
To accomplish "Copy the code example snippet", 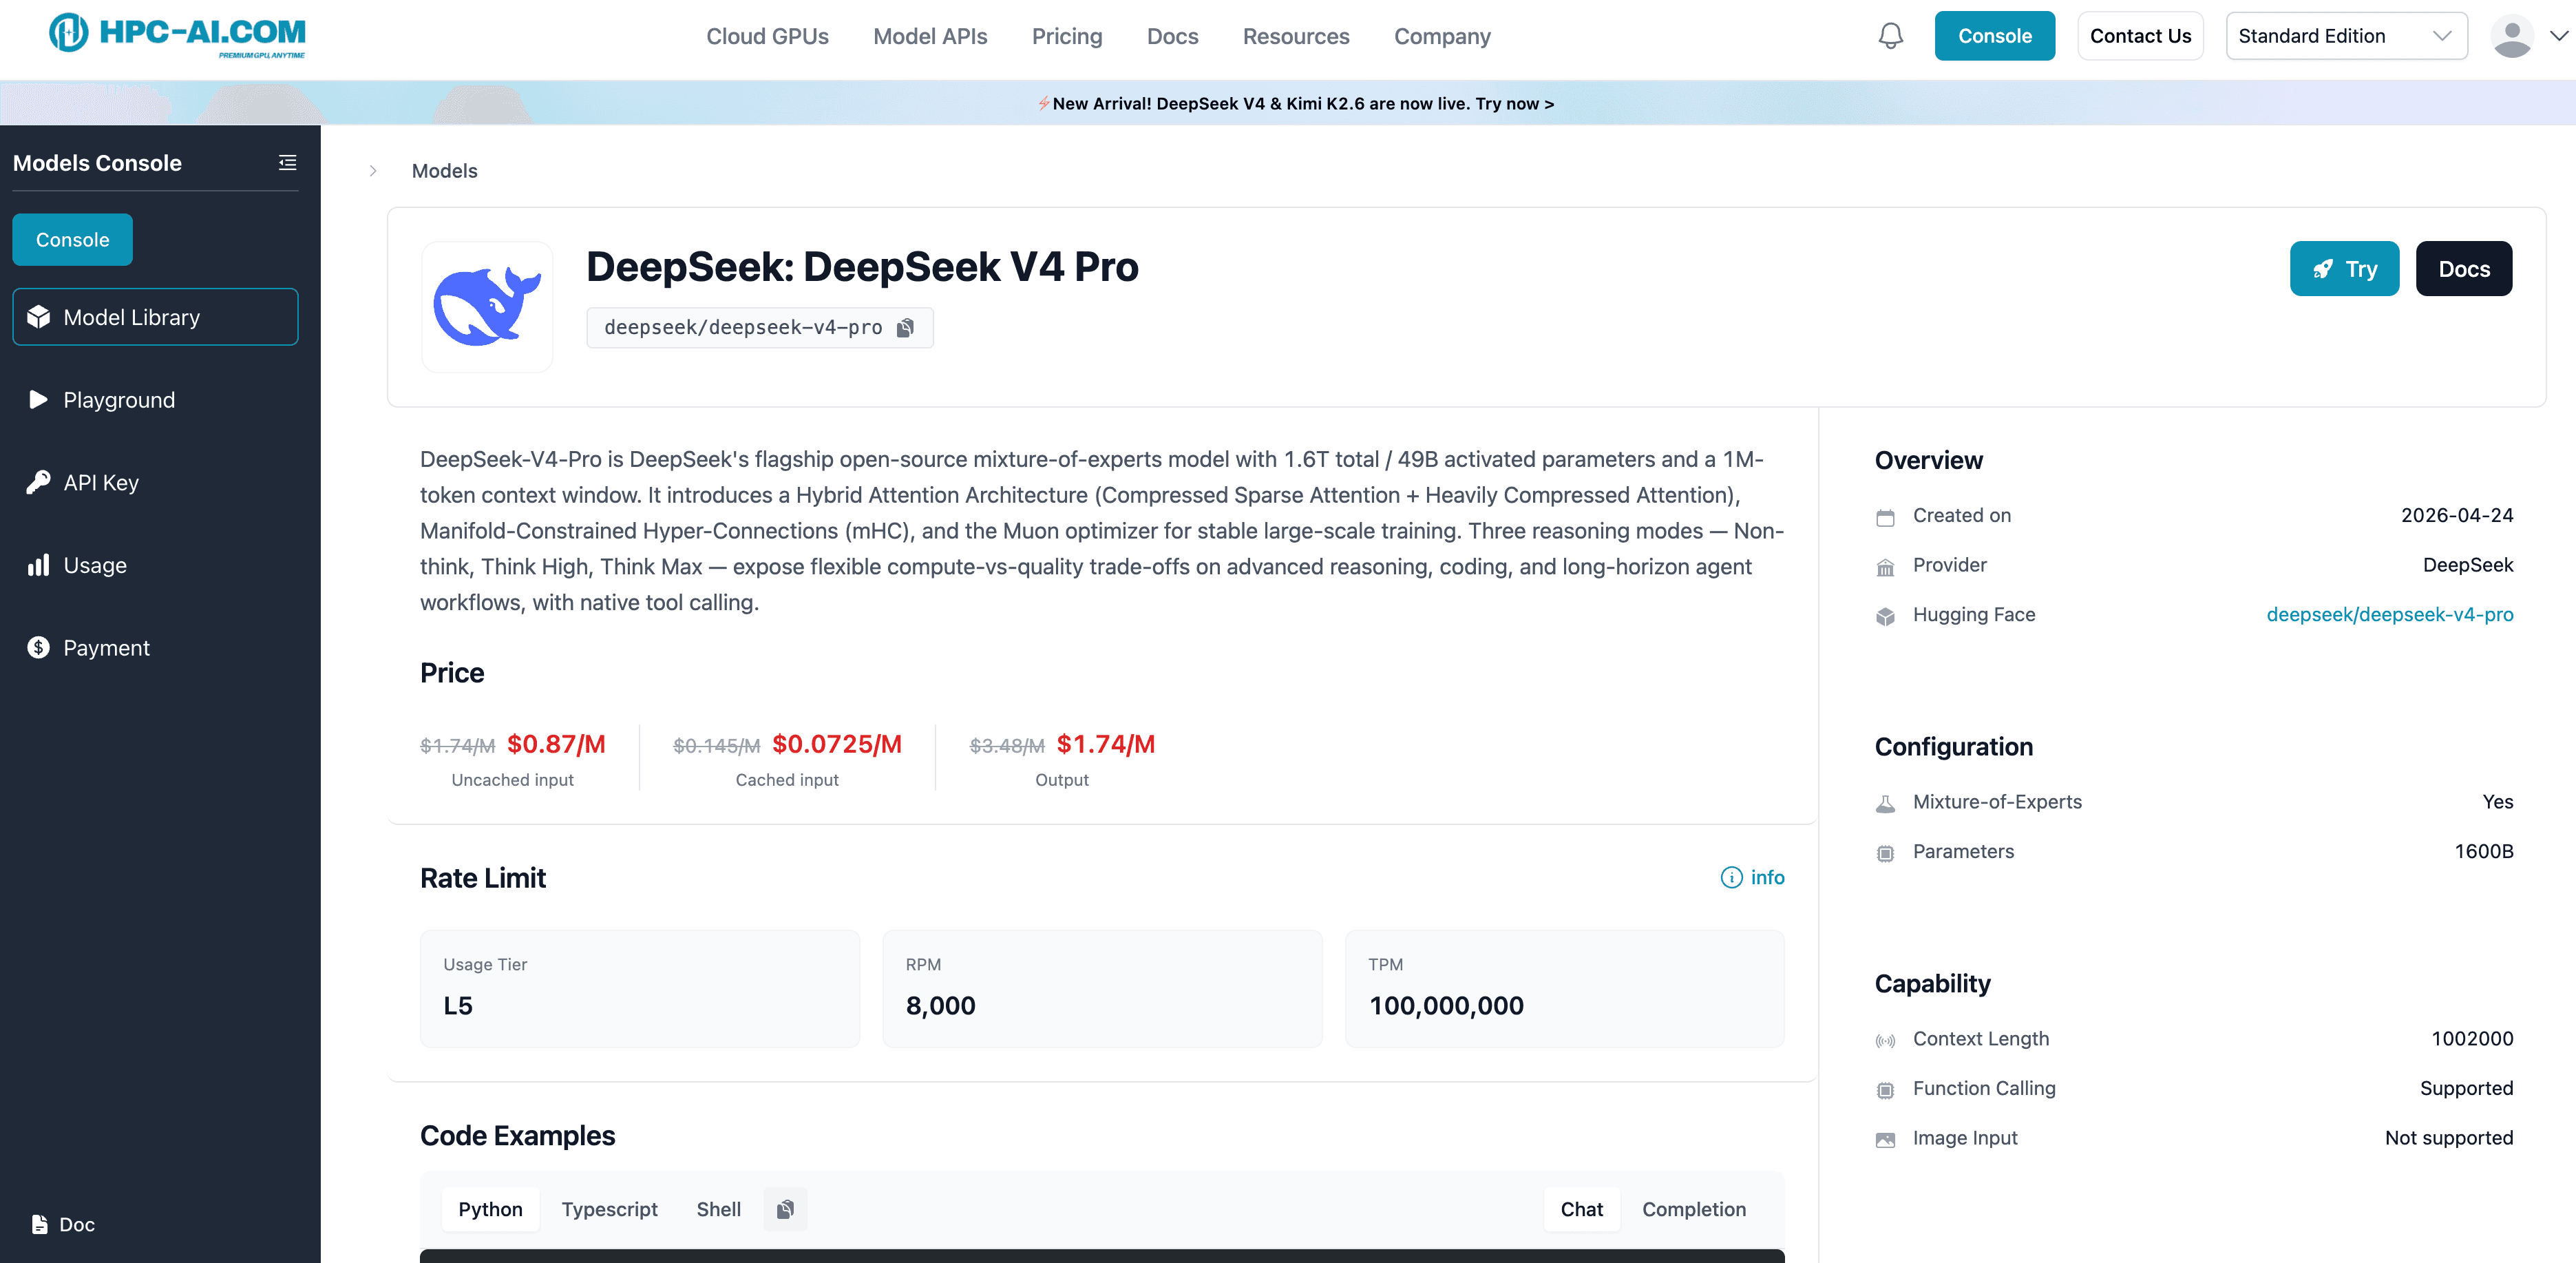I will [x=785, y=1209].
